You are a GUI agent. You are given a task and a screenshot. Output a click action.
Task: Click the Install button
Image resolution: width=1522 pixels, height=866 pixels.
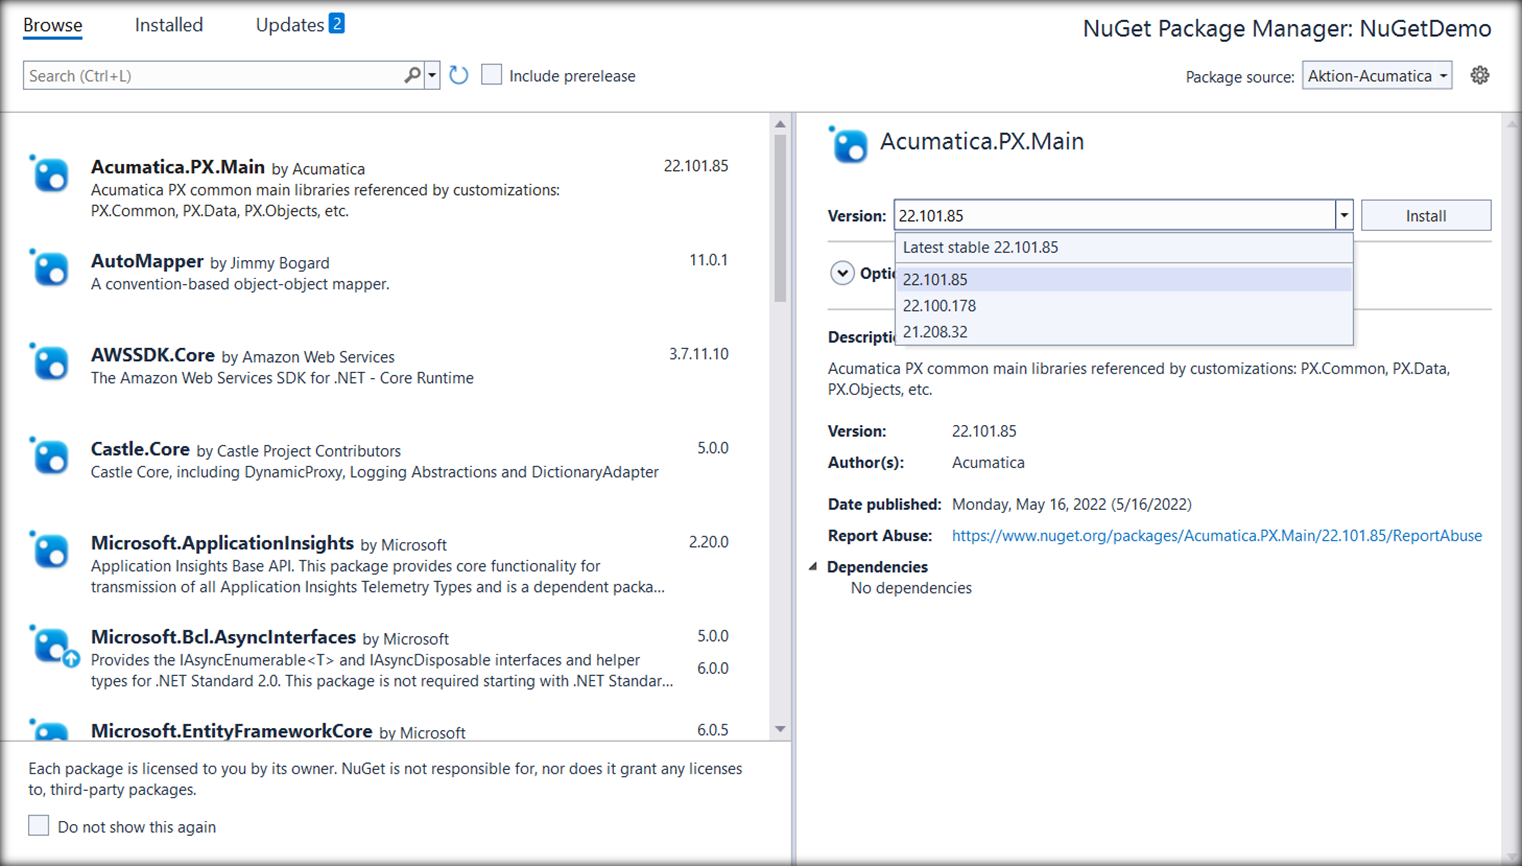click(x=1426, y=215)
